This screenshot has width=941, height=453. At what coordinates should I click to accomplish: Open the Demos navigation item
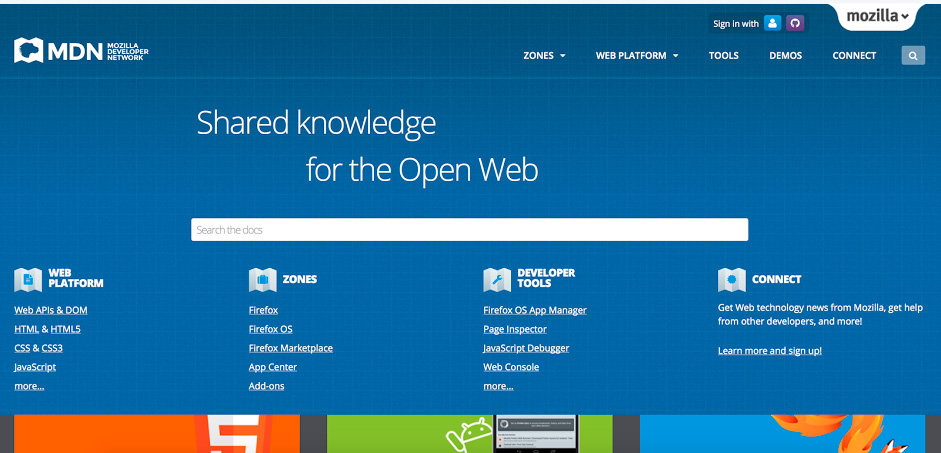(x=786, y=56)
